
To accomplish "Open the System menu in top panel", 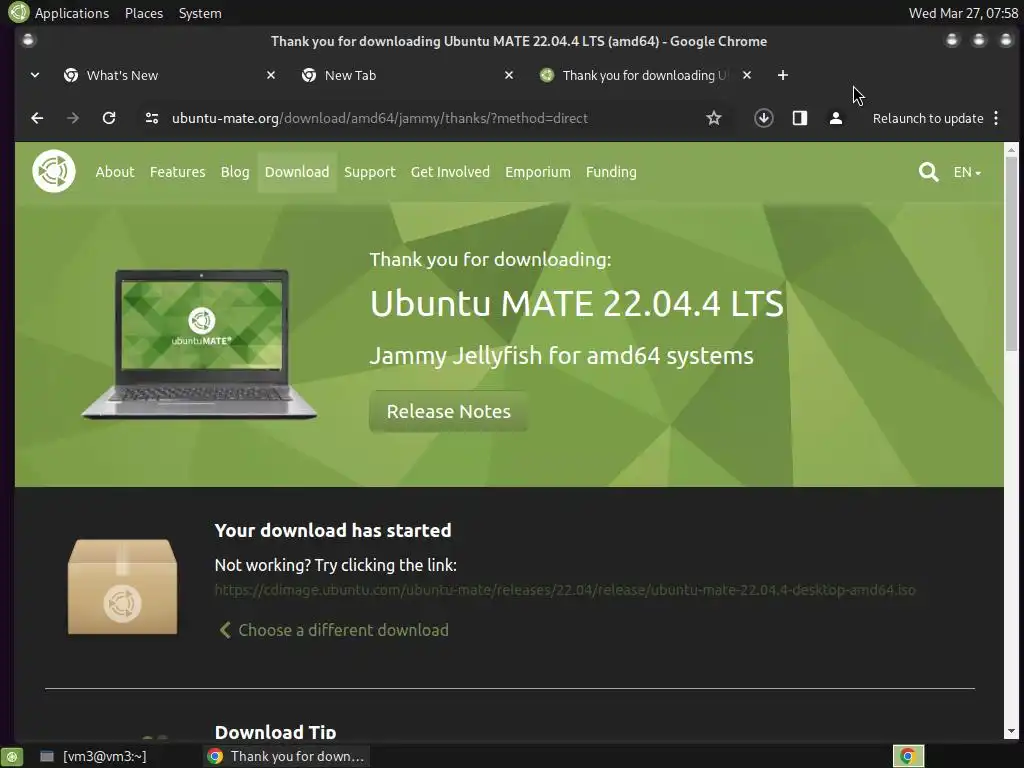I will click(200, 13).
